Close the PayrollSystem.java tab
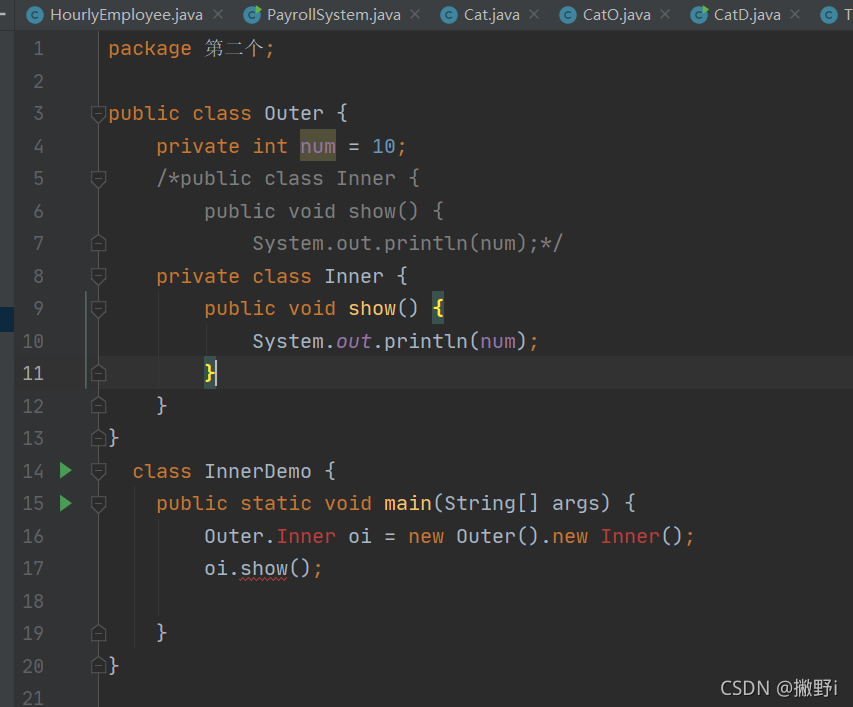This screenshot has width=853, height=707. tap(415, 15)
